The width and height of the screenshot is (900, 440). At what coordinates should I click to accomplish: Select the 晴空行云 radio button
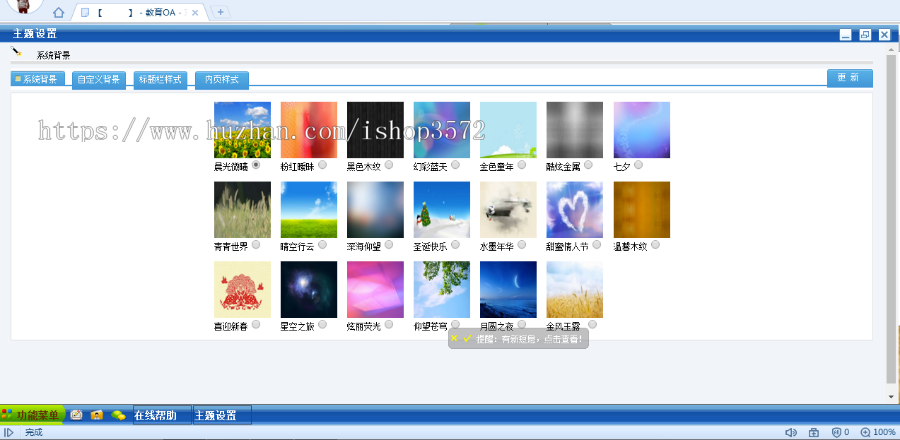pyautogui.click(x=323, y=244)
